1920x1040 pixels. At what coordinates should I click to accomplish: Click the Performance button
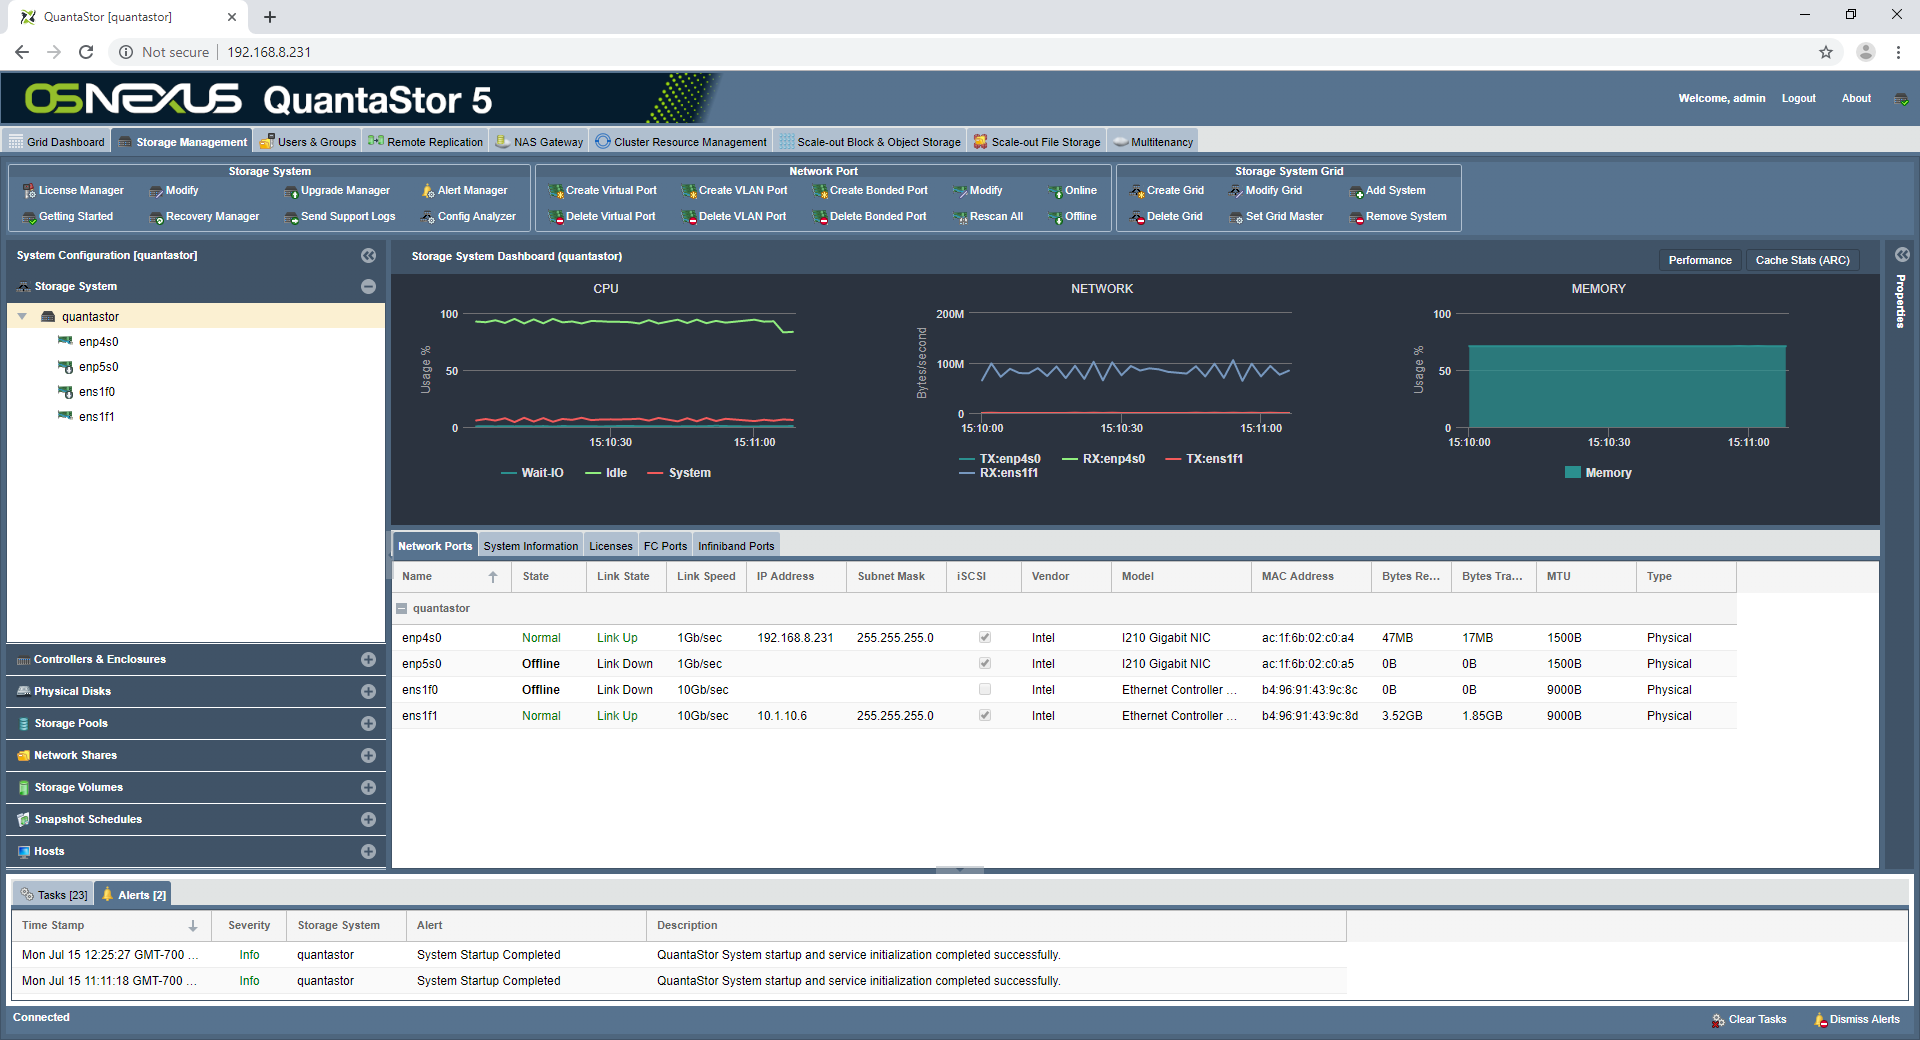[1699, 260]
